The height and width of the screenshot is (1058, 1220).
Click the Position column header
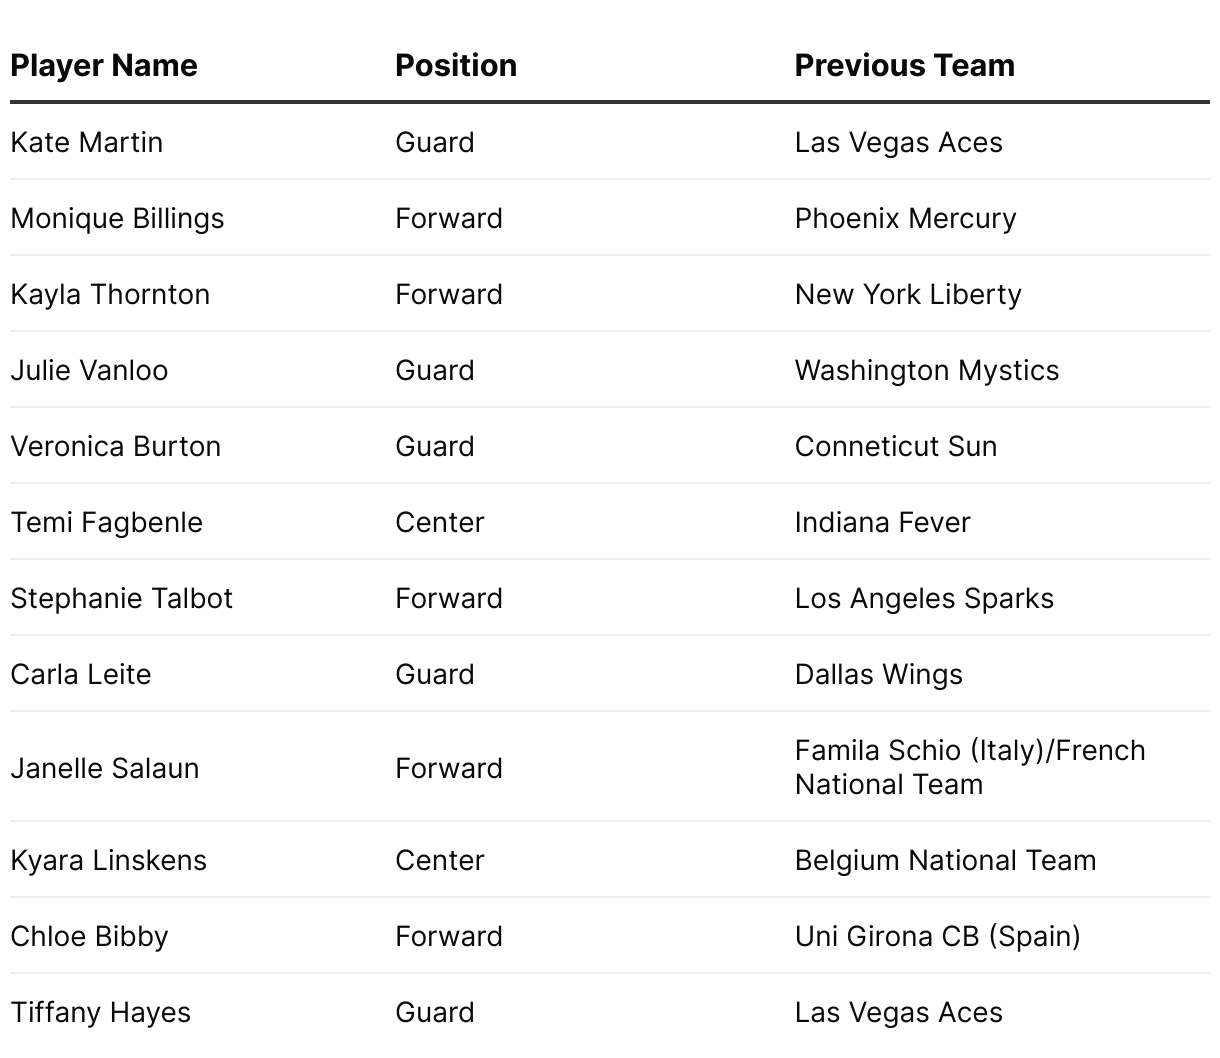coord(456,66)
